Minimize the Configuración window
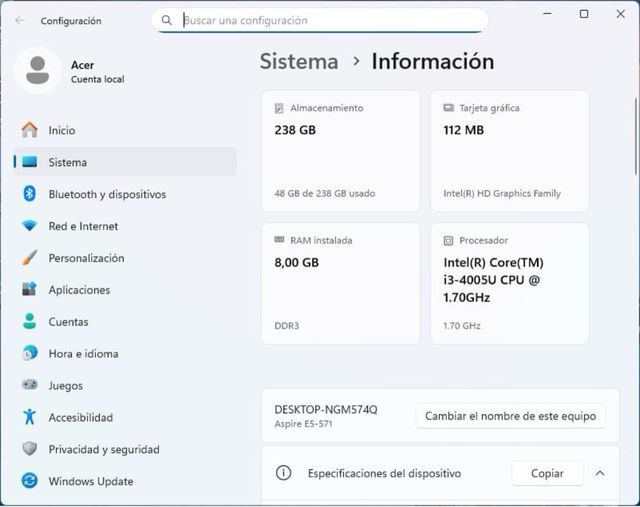This screenshot has width=640, height=507. click(x=547, y=14)
